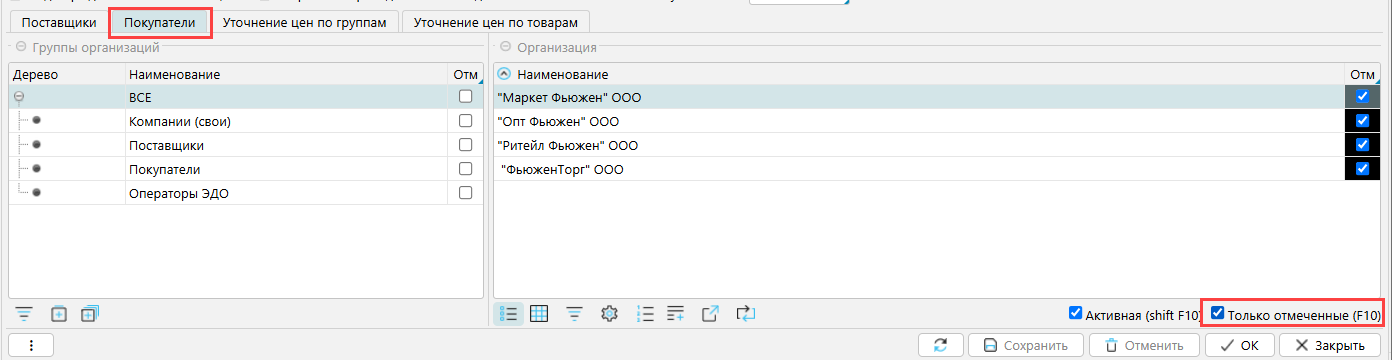The width and height of the screenshot is (1392, 360).
Task: Disable Только отмеченные (F10) filter
Action: [x=1217, y=314]
